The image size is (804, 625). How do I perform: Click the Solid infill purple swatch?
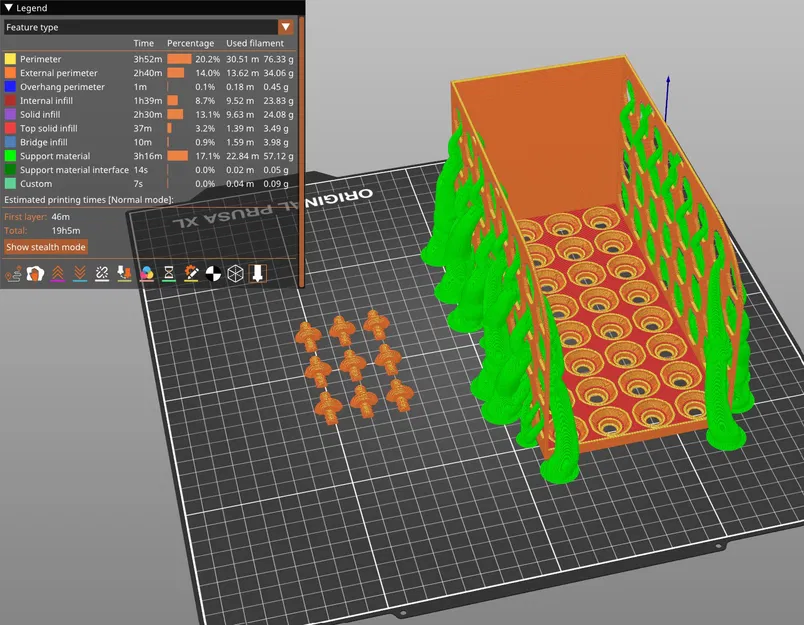(10, 114)
